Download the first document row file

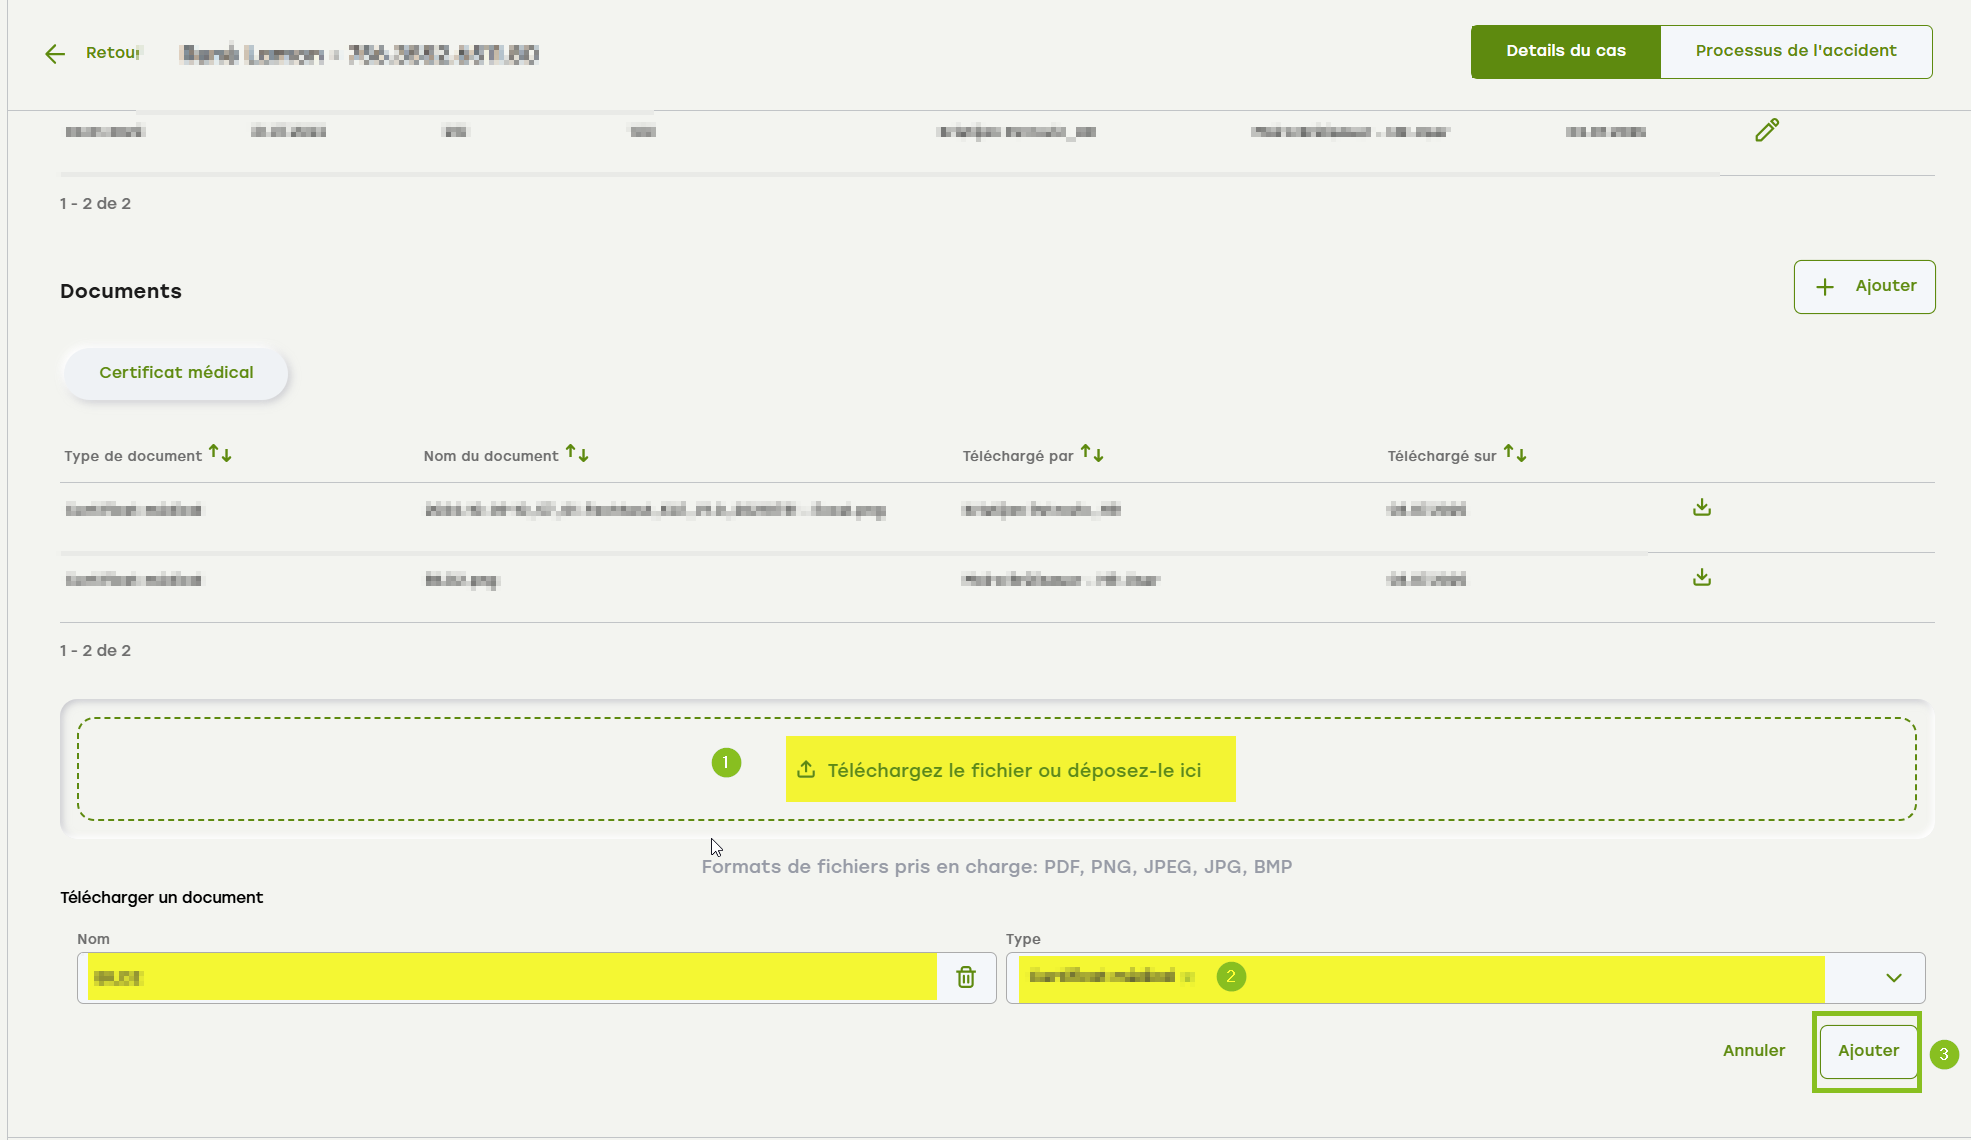point(1702,508)
